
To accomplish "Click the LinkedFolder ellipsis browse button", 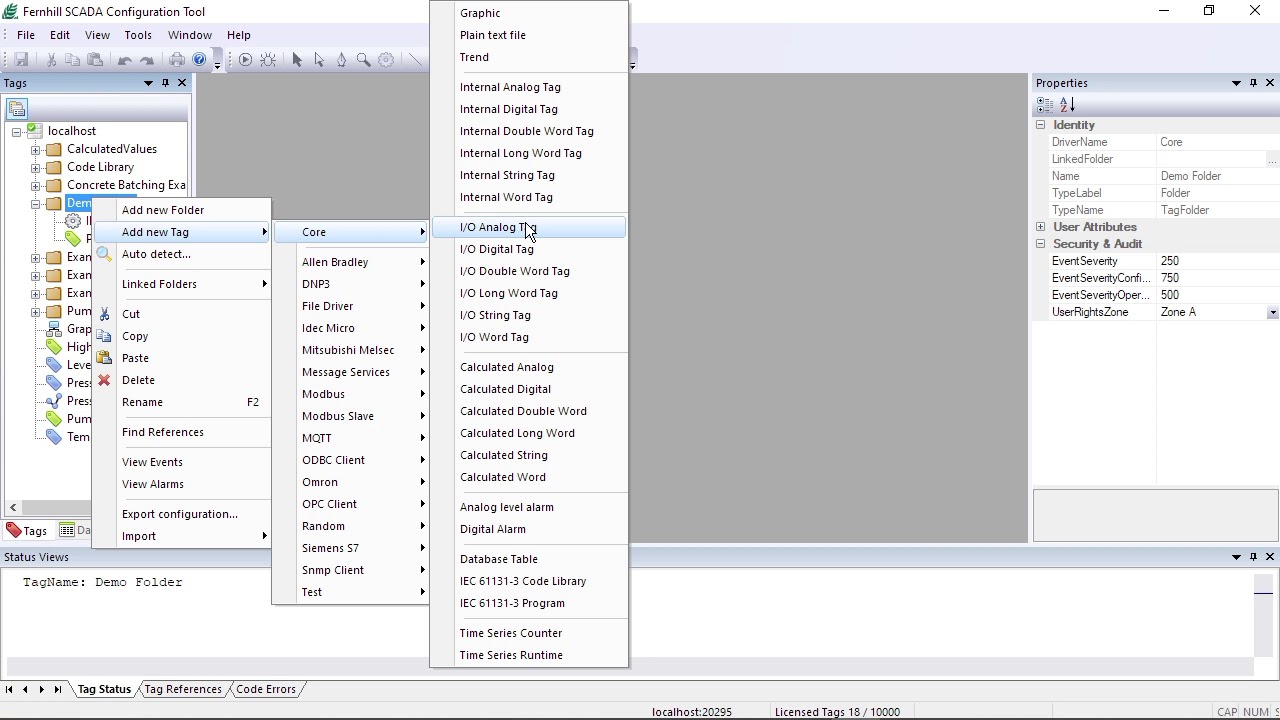I will tap(1272, 160).
